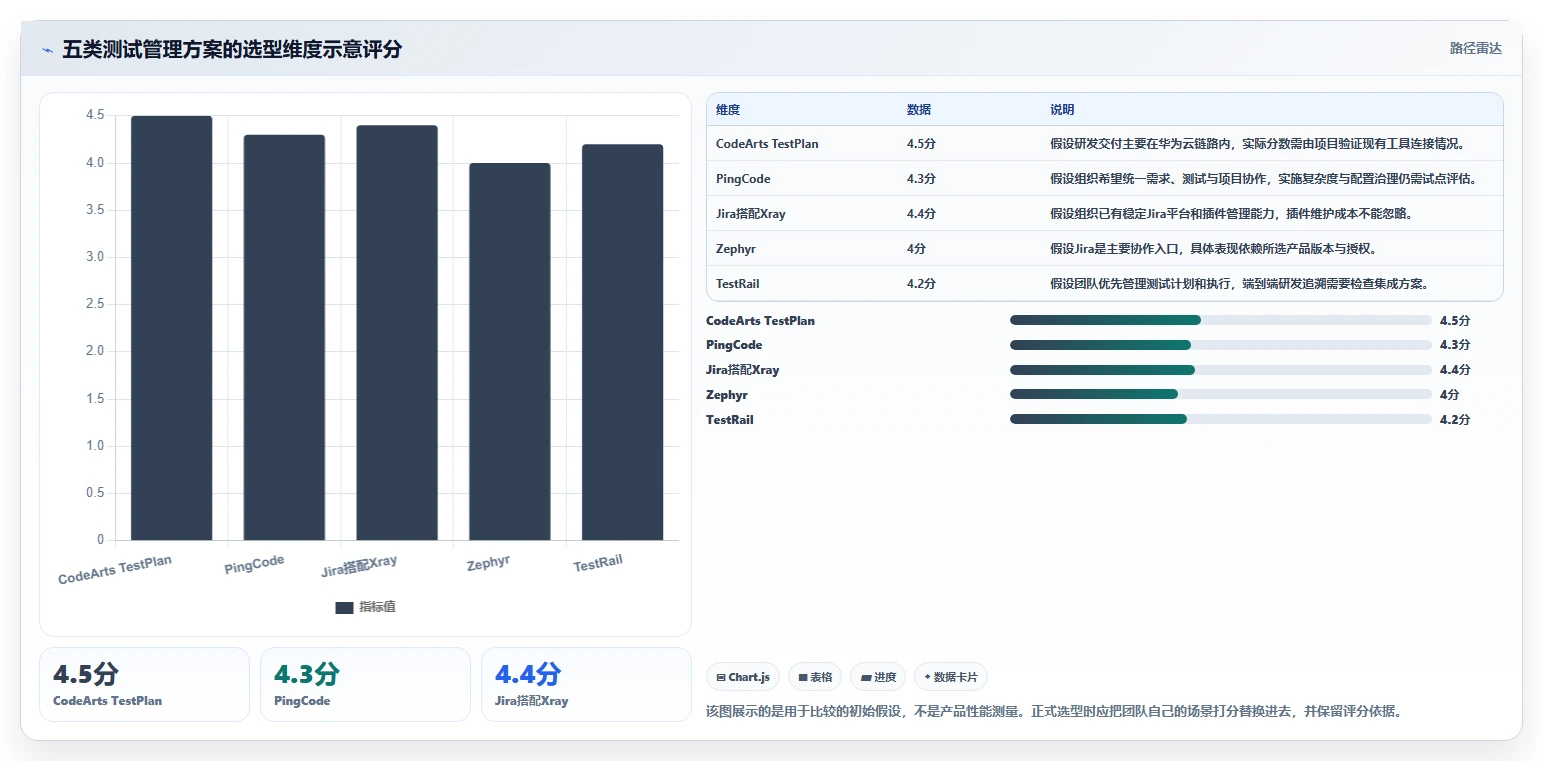Click Zephyr in the table's first column
1543x761 pixels.
point(736,249)
